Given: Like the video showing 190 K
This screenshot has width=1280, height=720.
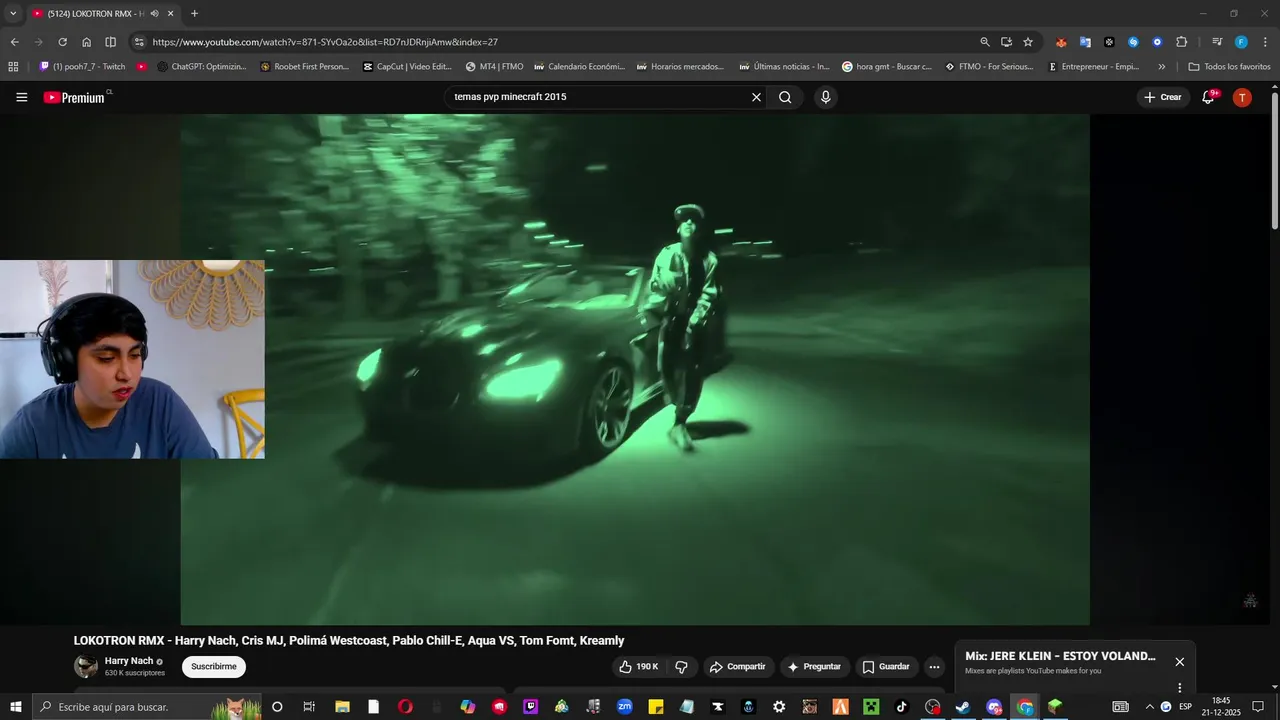Looking at the screenshot, I should click(x=639, y=667).
